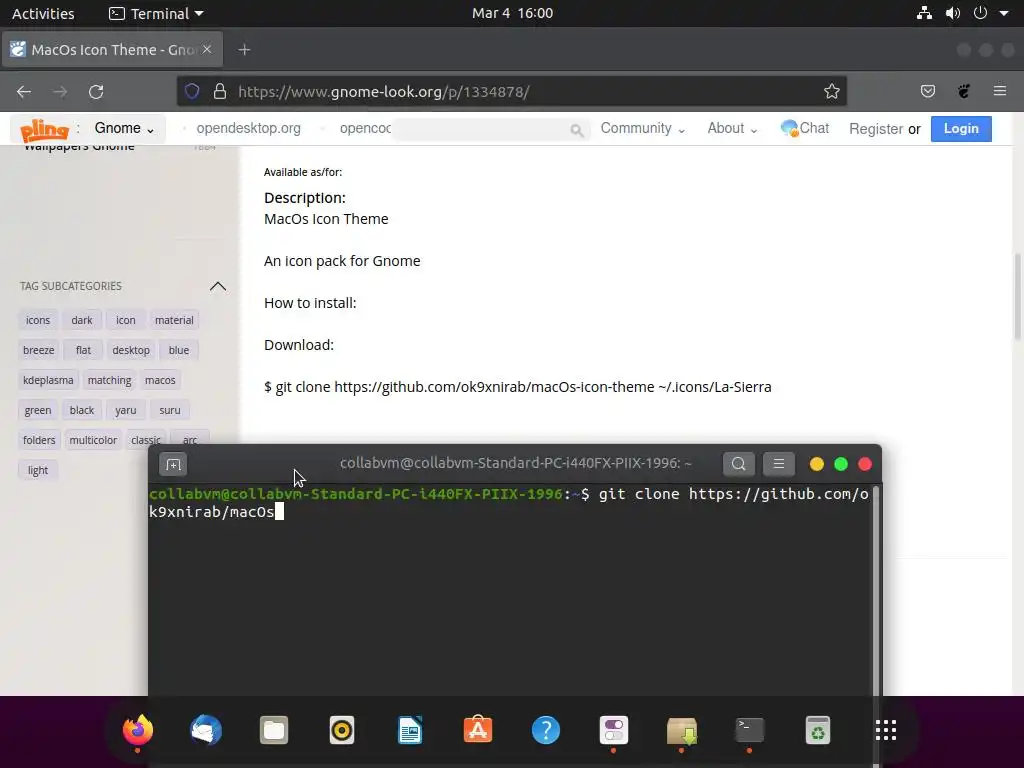Select the suru tag
The width and height of the screenshot is (1024, 768).
point(170,411)
